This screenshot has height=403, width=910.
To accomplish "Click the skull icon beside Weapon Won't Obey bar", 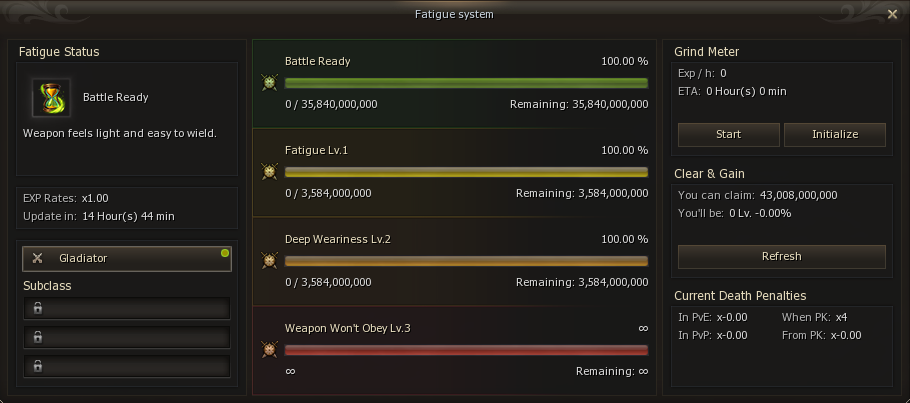I will [x=268, y=349].
